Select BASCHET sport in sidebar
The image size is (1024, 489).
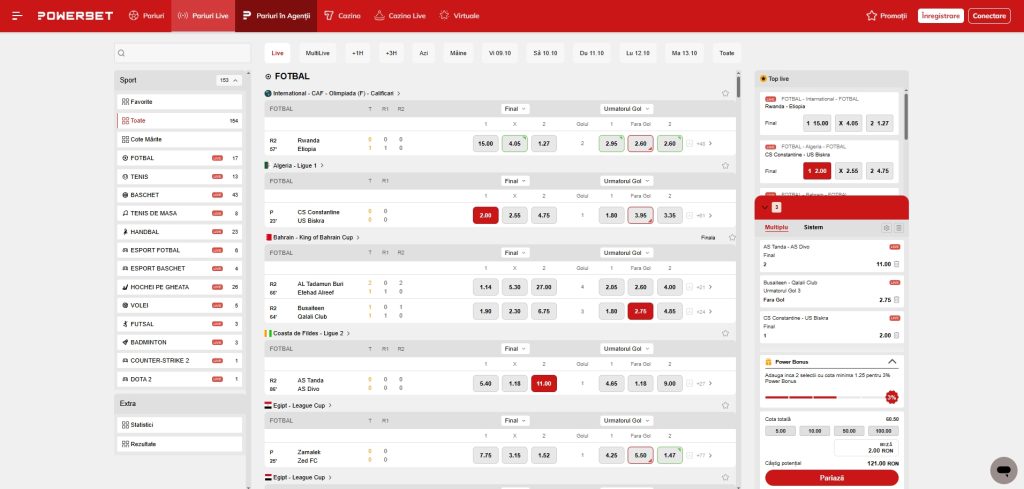180,195
